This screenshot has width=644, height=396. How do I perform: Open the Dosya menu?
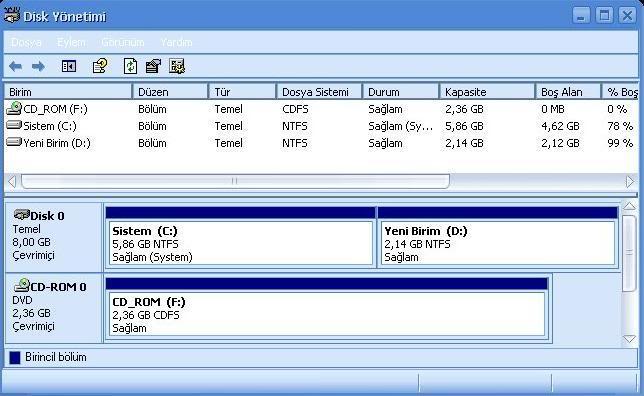click(x=26, y=42)
